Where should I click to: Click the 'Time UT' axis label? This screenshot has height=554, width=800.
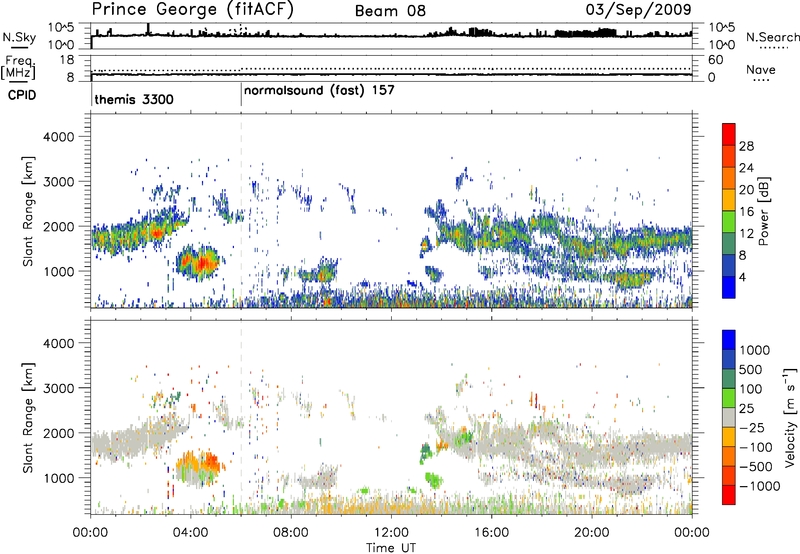click(x=391, y=548)
